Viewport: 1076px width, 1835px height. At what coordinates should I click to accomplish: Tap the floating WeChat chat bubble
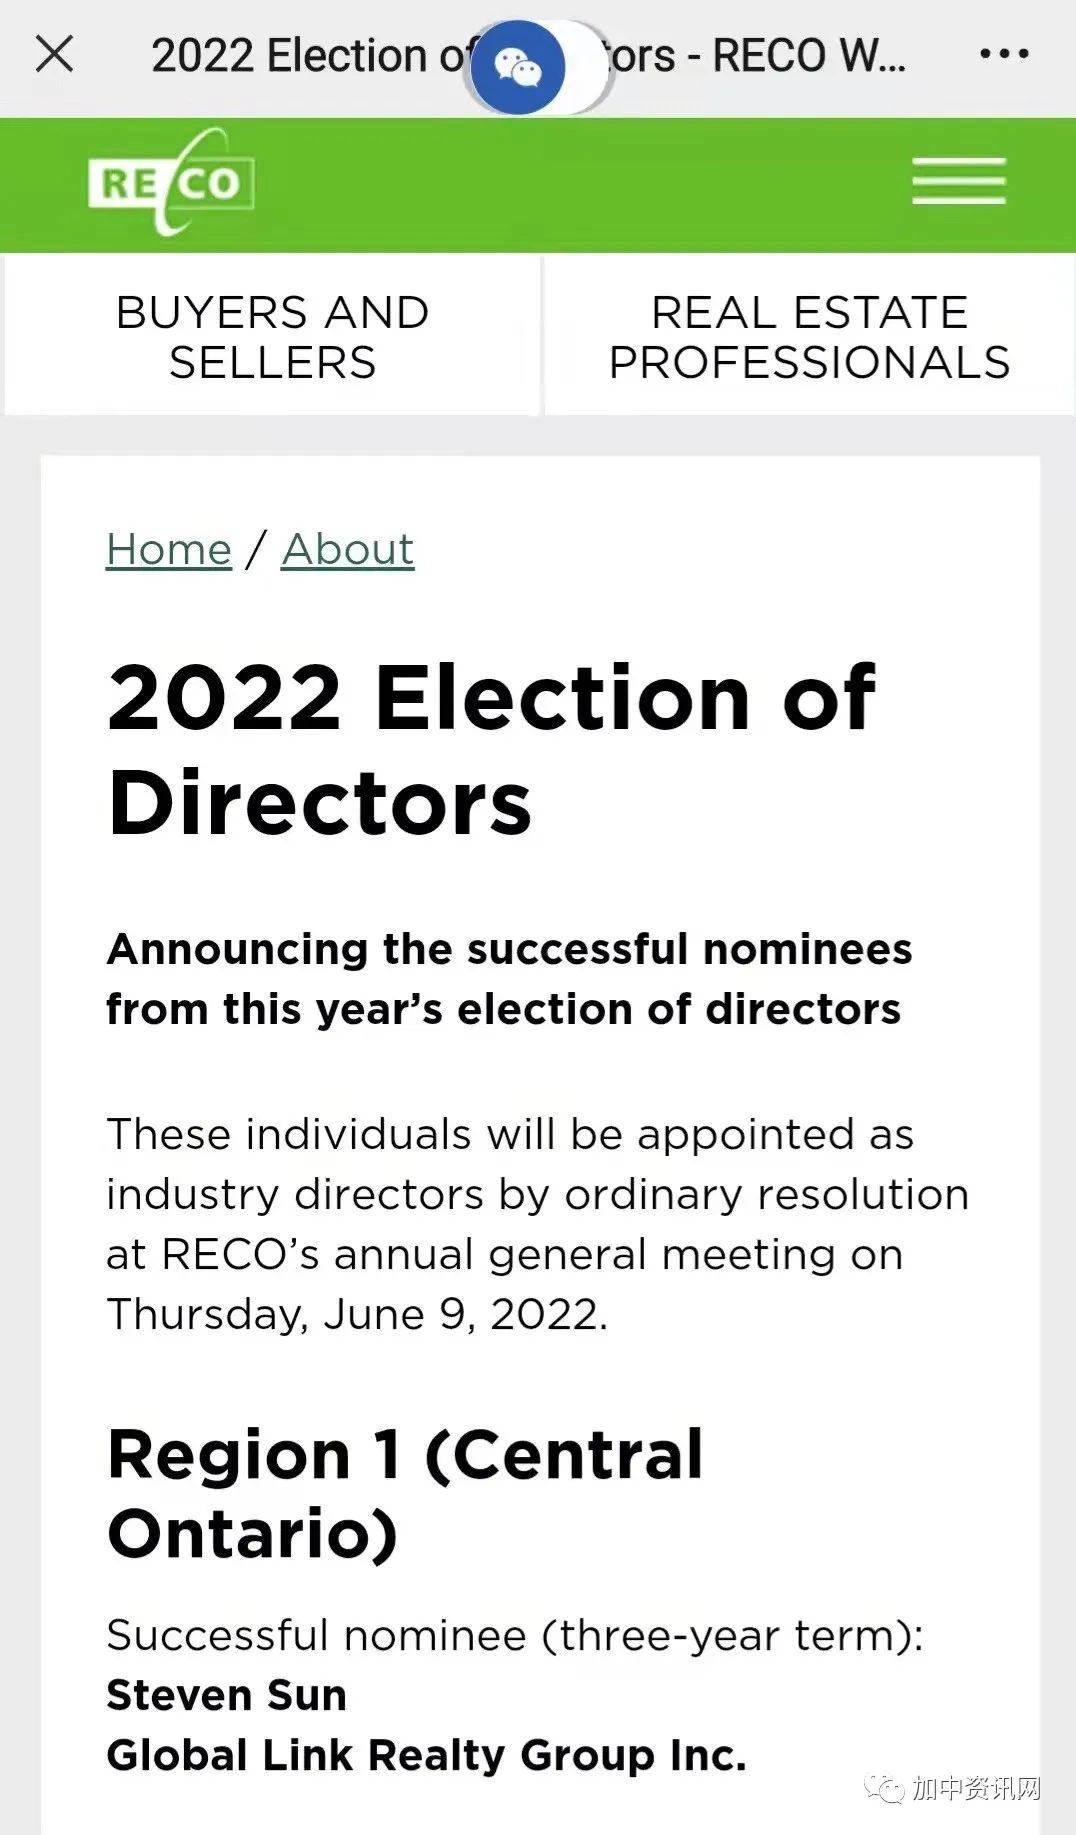(518, 67)
